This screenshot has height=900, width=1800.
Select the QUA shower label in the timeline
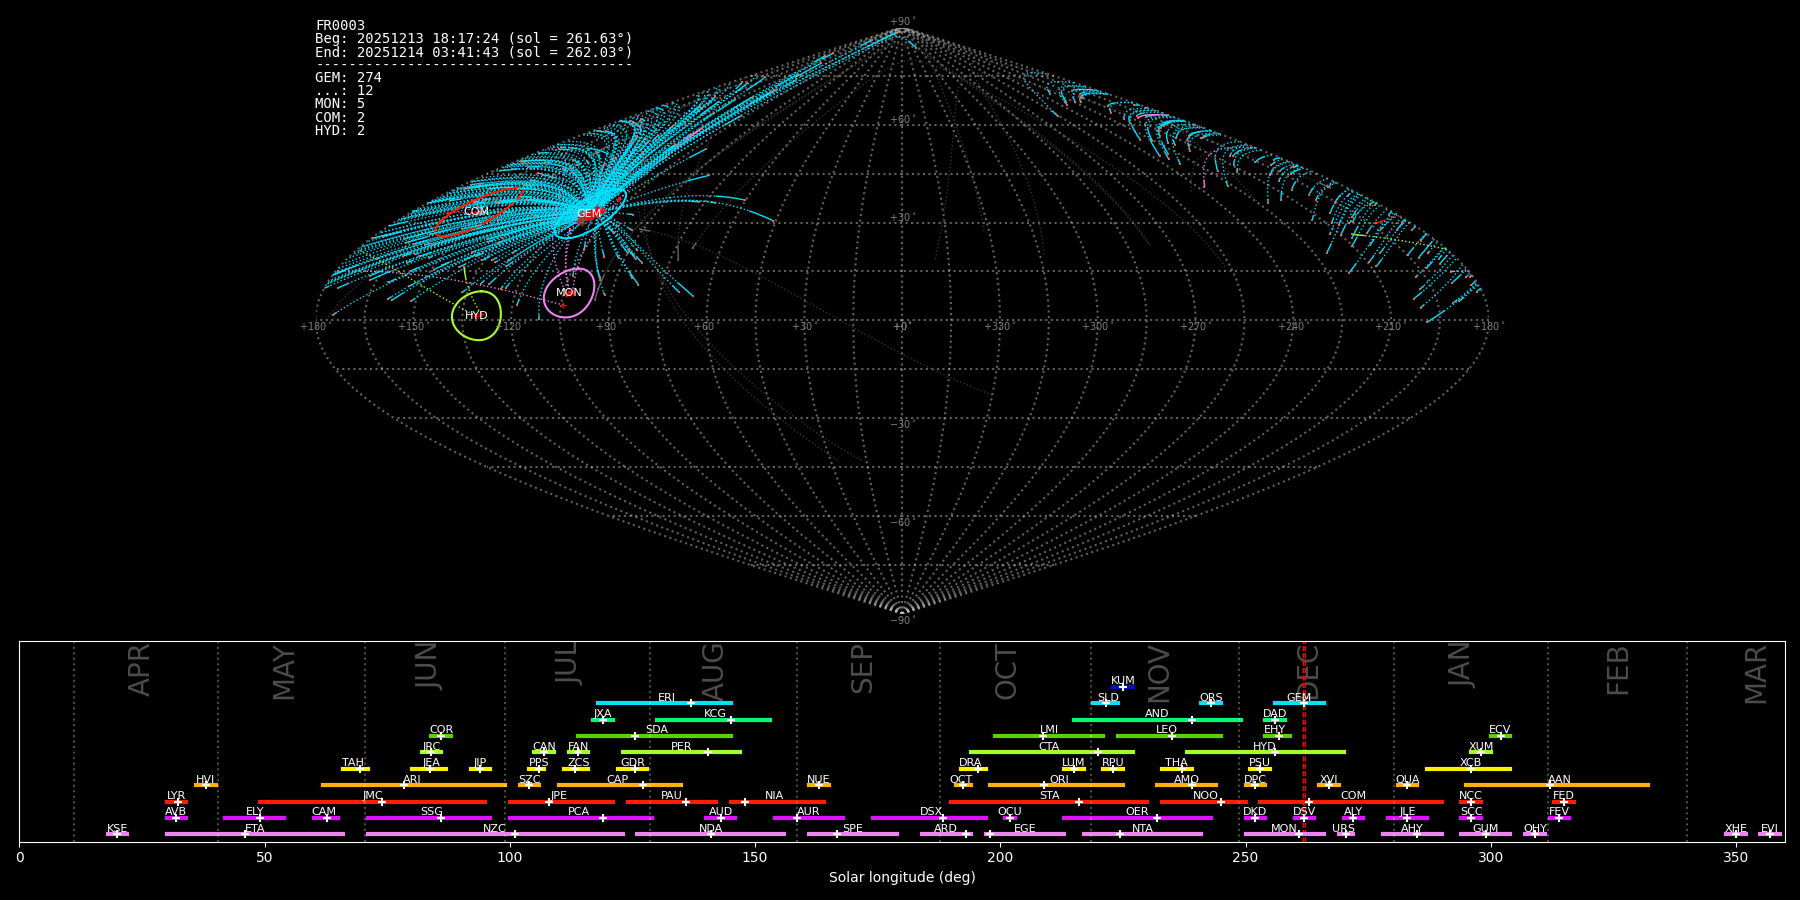click(1407, 780)
